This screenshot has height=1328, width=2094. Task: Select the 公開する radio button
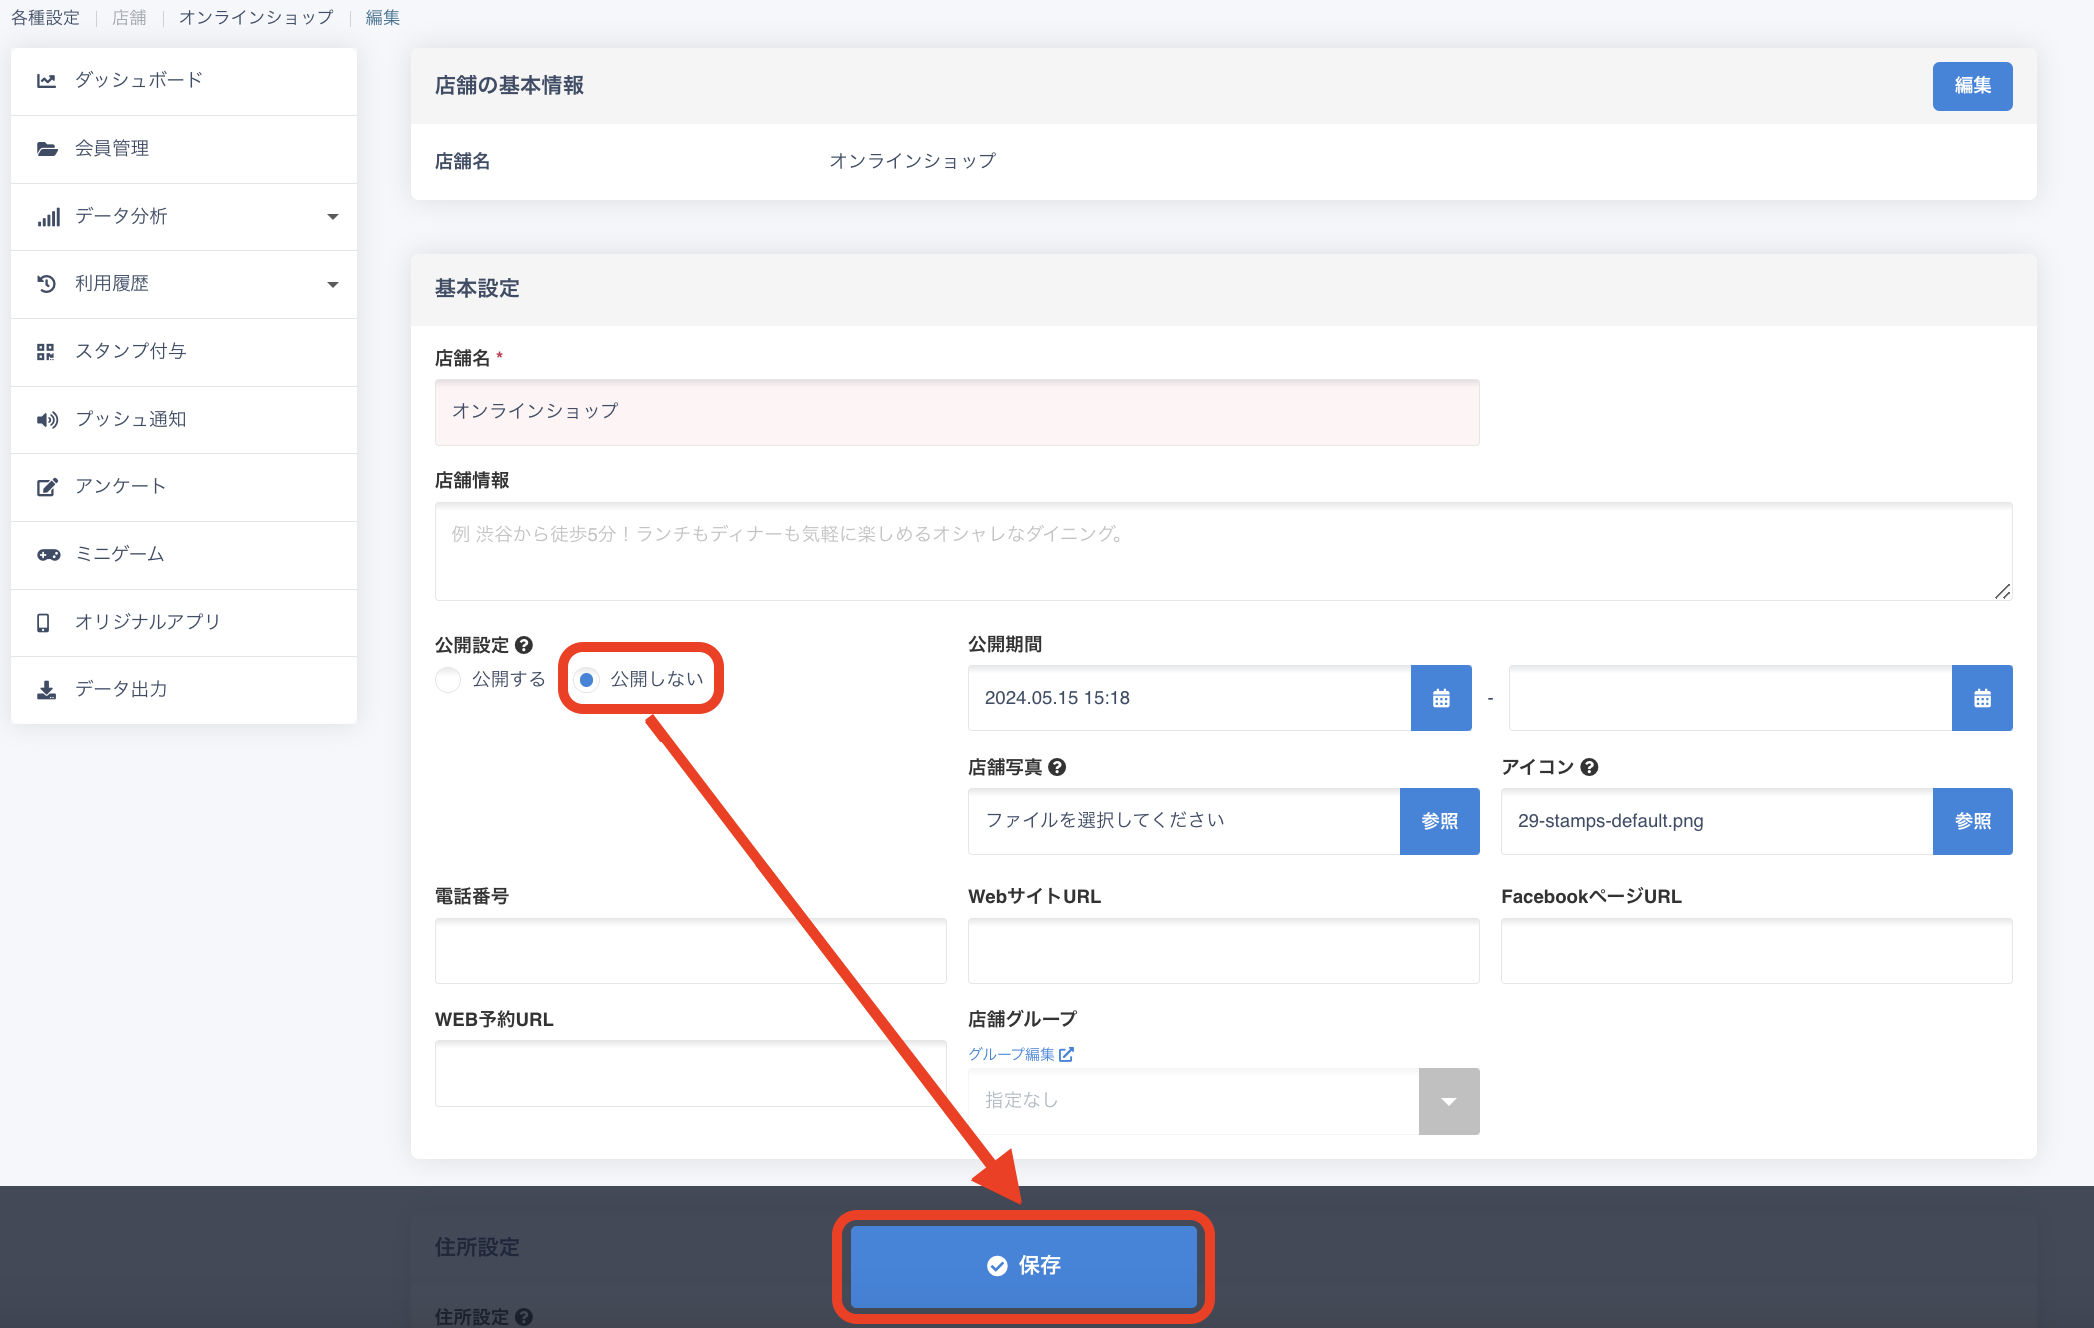tap(448, 680)
